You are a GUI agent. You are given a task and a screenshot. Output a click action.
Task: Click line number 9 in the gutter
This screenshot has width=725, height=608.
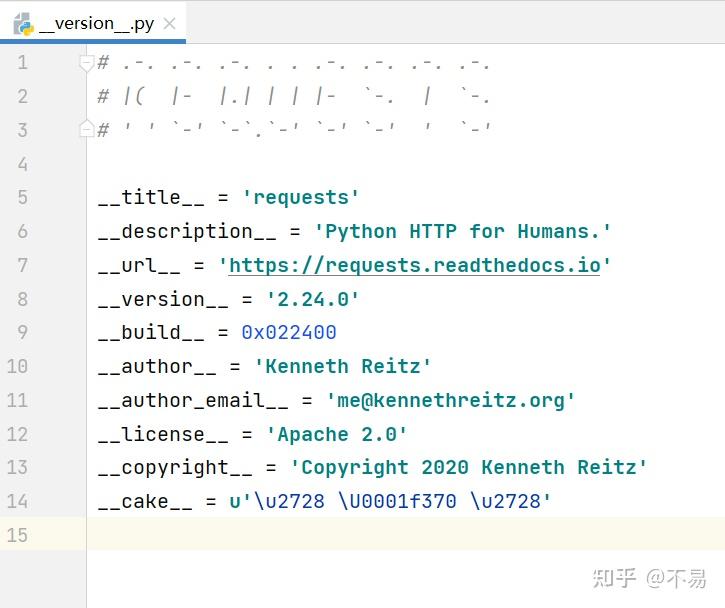click(x=23, y=332)
